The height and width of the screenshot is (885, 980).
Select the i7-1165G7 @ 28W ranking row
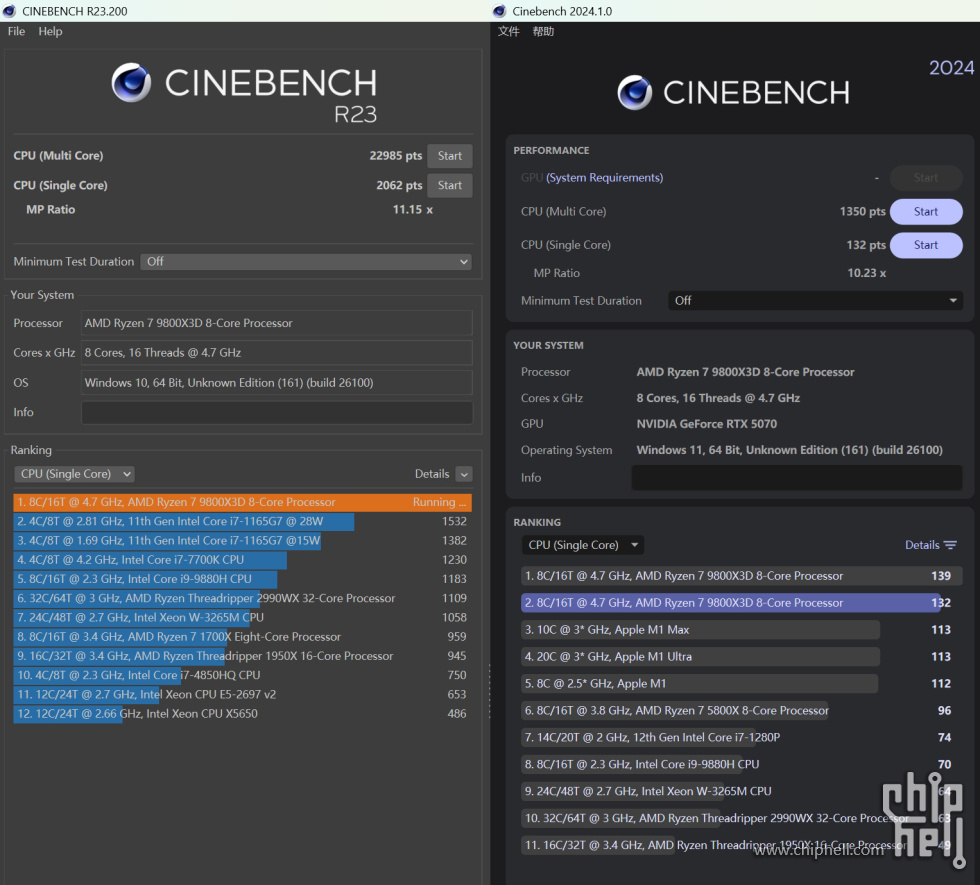point(242,521)
